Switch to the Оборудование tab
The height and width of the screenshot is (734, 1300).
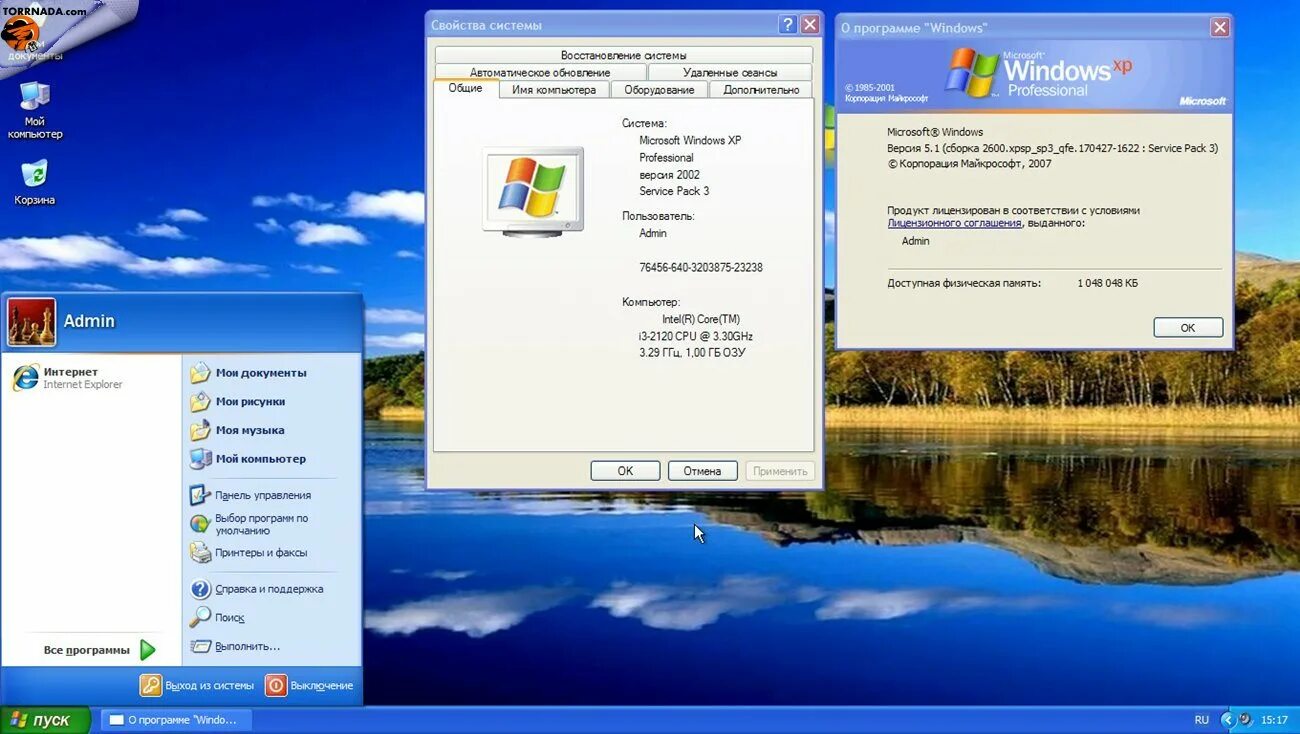point(659,89)
